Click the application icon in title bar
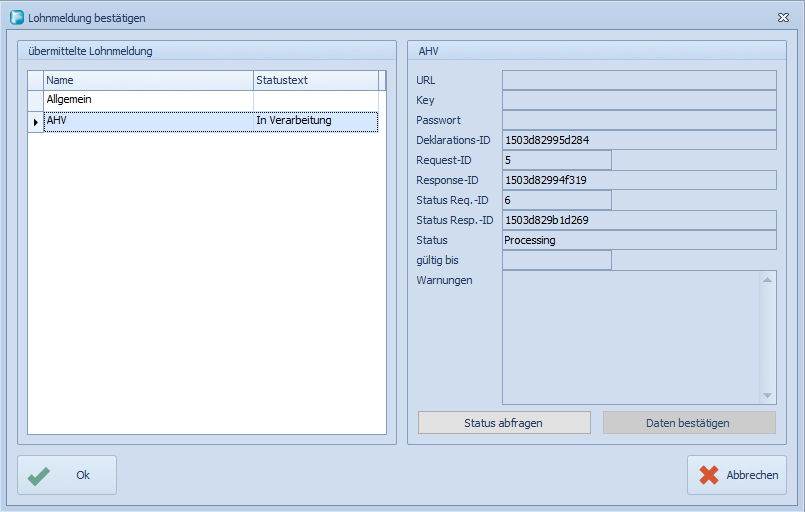Image resolution: width=805 pixels, height=512 pixels. click(x=17, y=17)
